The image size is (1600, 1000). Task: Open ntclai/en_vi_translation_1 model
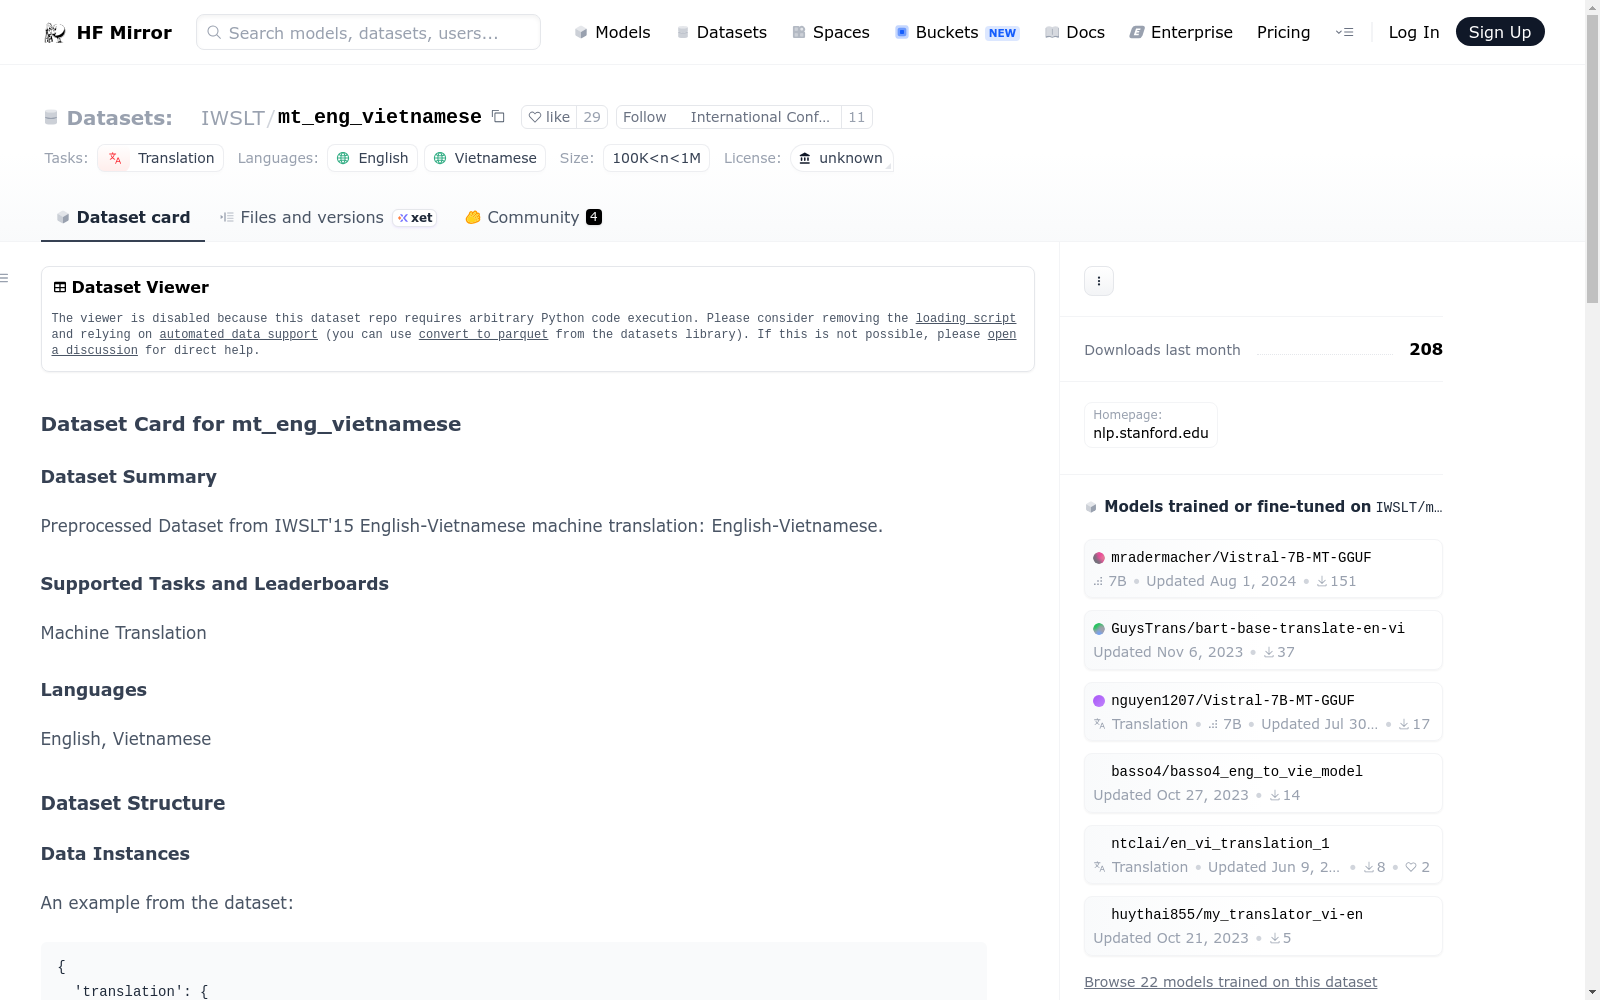pyautogui.click(x=1263, y=855)
